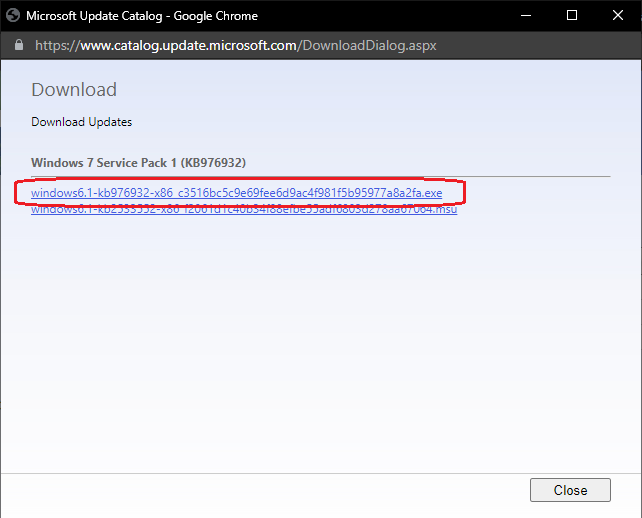Click the DownloadDialog.aspx path in the URL
The image size is (642, 518).
click(368, 46)
